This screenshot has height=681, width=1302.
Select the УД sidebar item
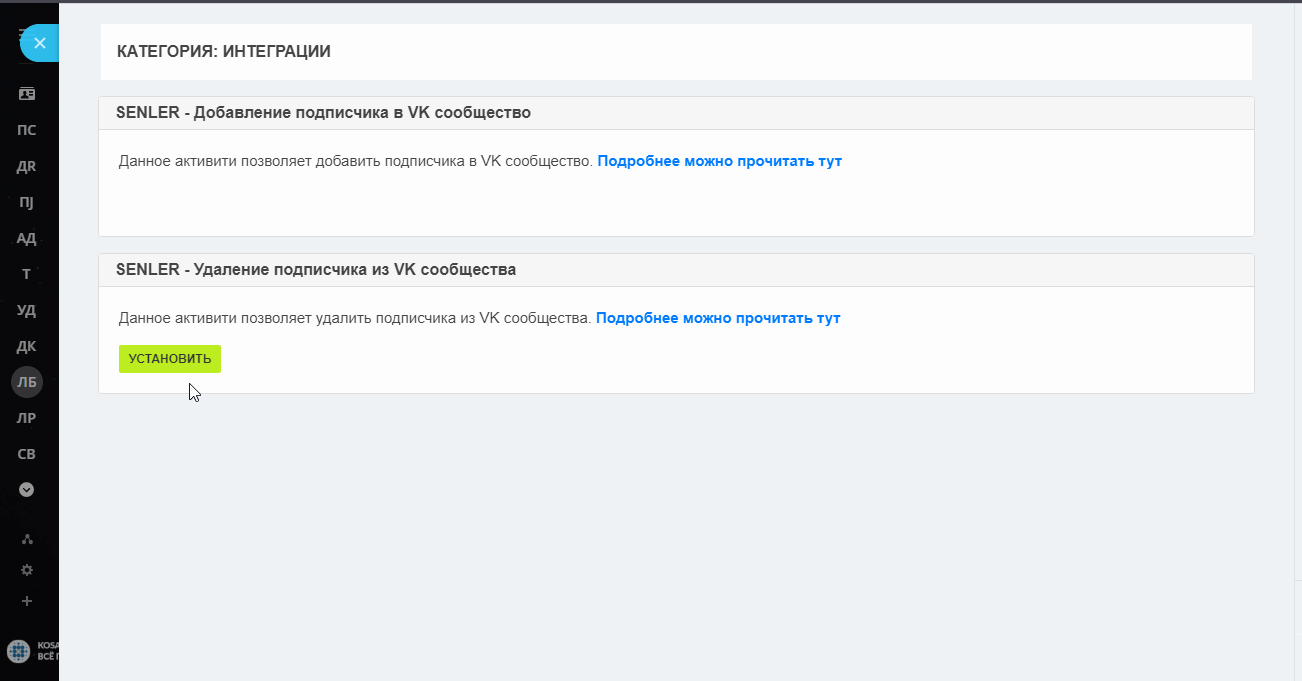click(27, 310)
